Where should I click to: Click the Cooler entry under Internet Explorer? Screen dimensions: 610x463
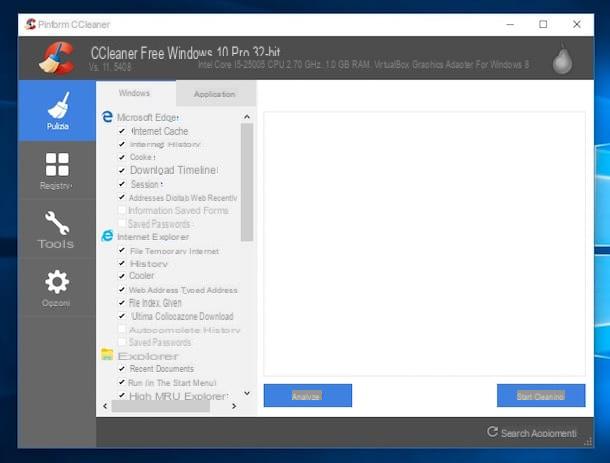(x=142, y=275)
